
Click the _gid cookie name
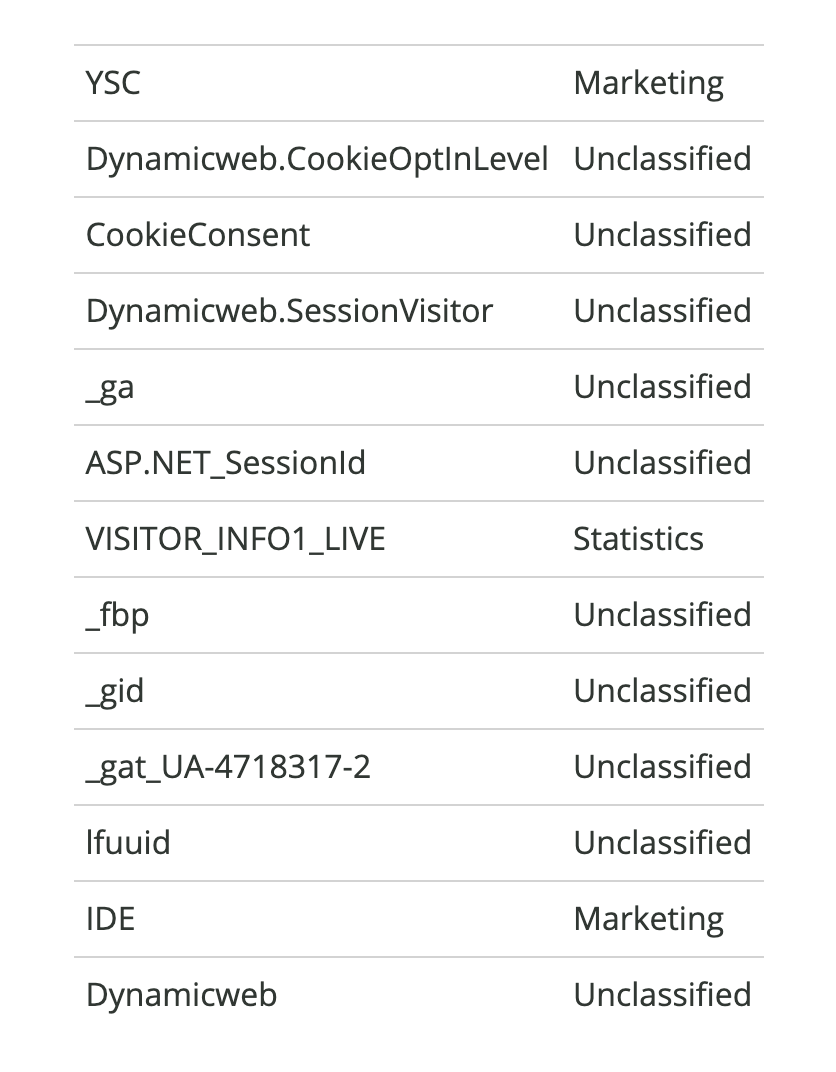pyautogui.click(x=115, y=692)
